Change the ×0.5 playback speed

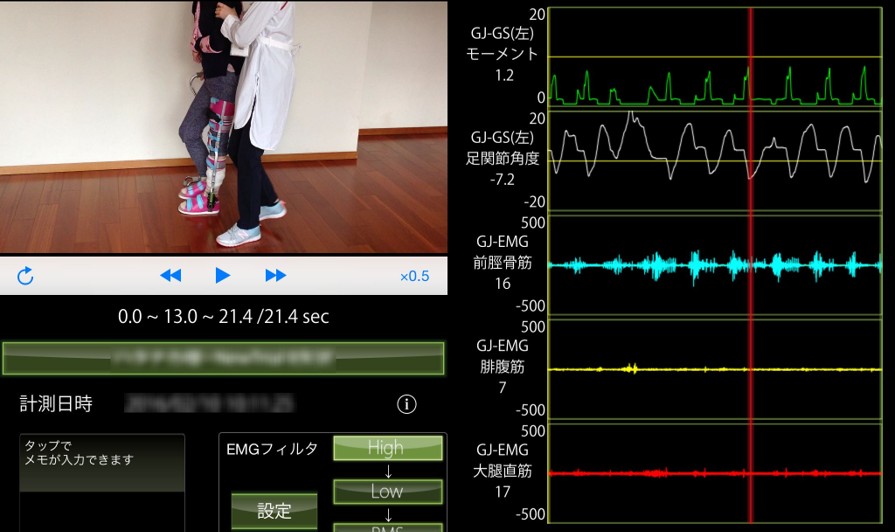[x=414, y=276]
